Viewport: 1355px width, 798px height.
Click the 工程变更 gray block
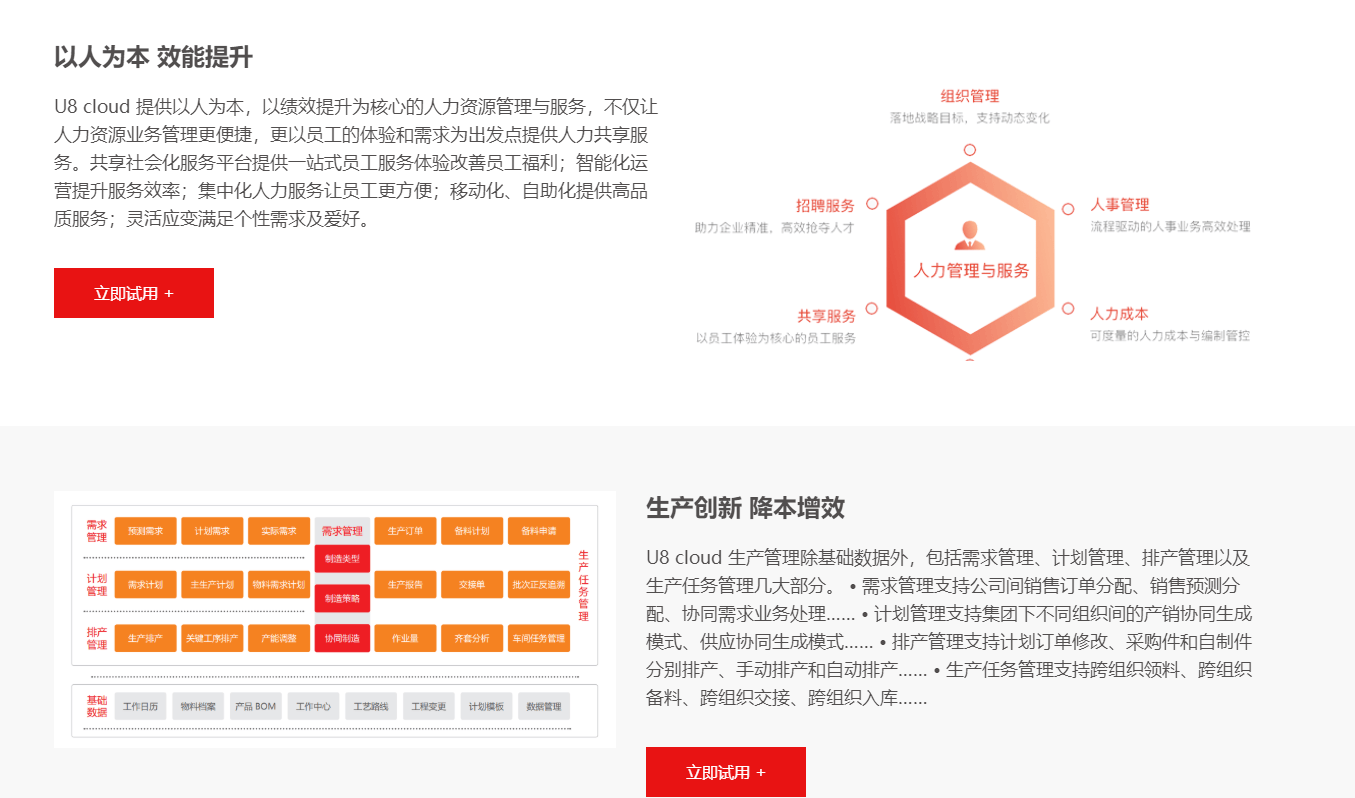pyautogui.click(x=429, y=706)
